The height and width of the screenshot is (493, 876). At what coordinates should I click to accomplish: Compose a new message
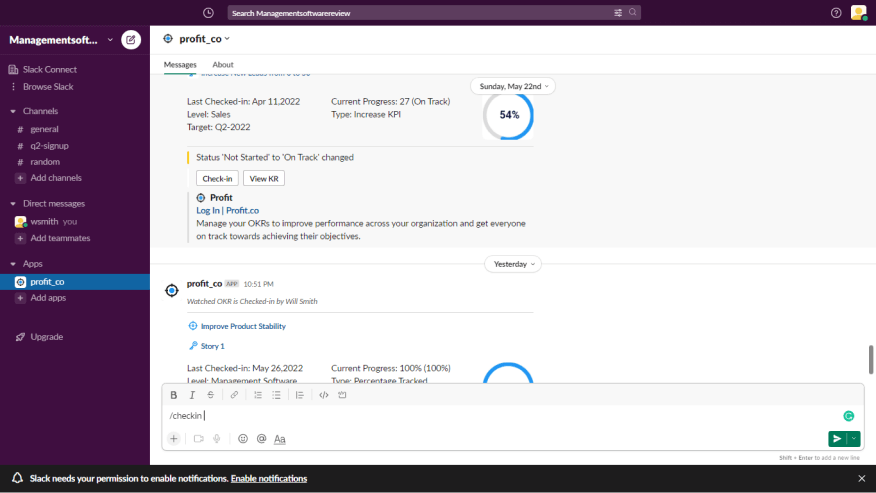pos(131,40)
